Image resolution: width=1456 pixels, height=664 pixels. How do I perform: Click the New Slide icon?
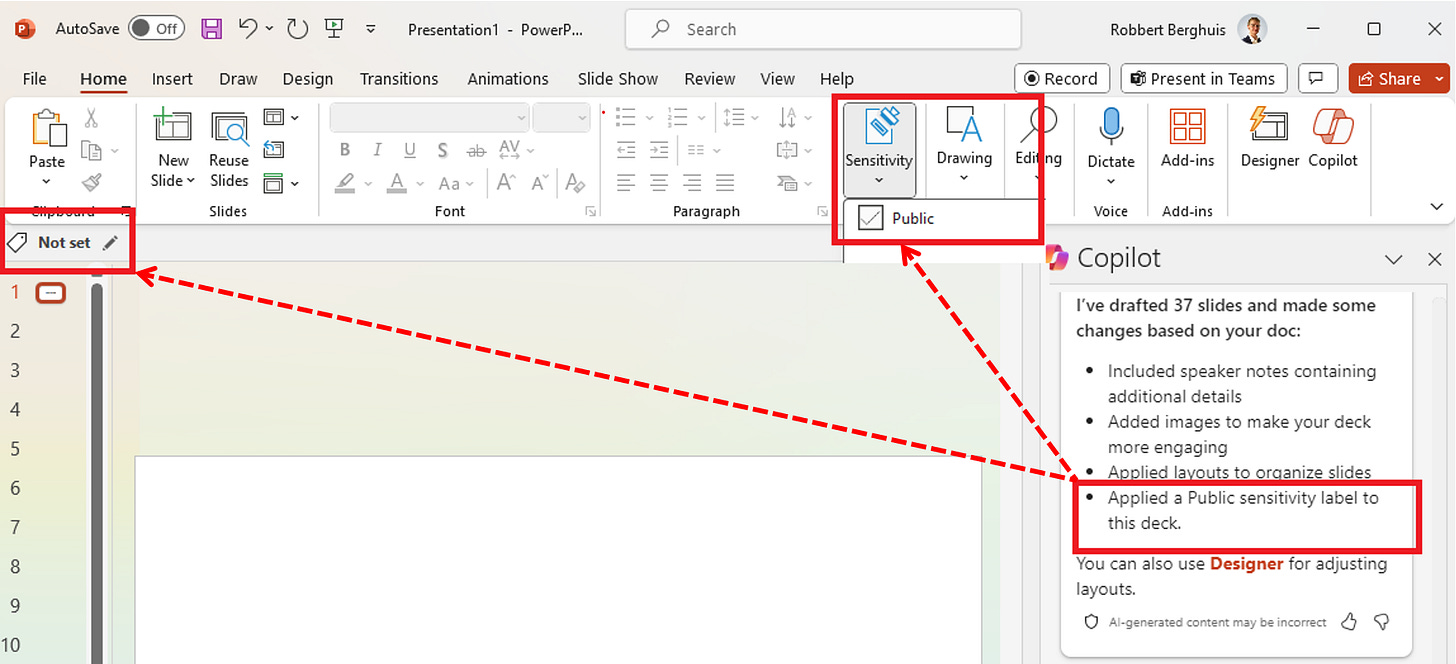(172, 128)
